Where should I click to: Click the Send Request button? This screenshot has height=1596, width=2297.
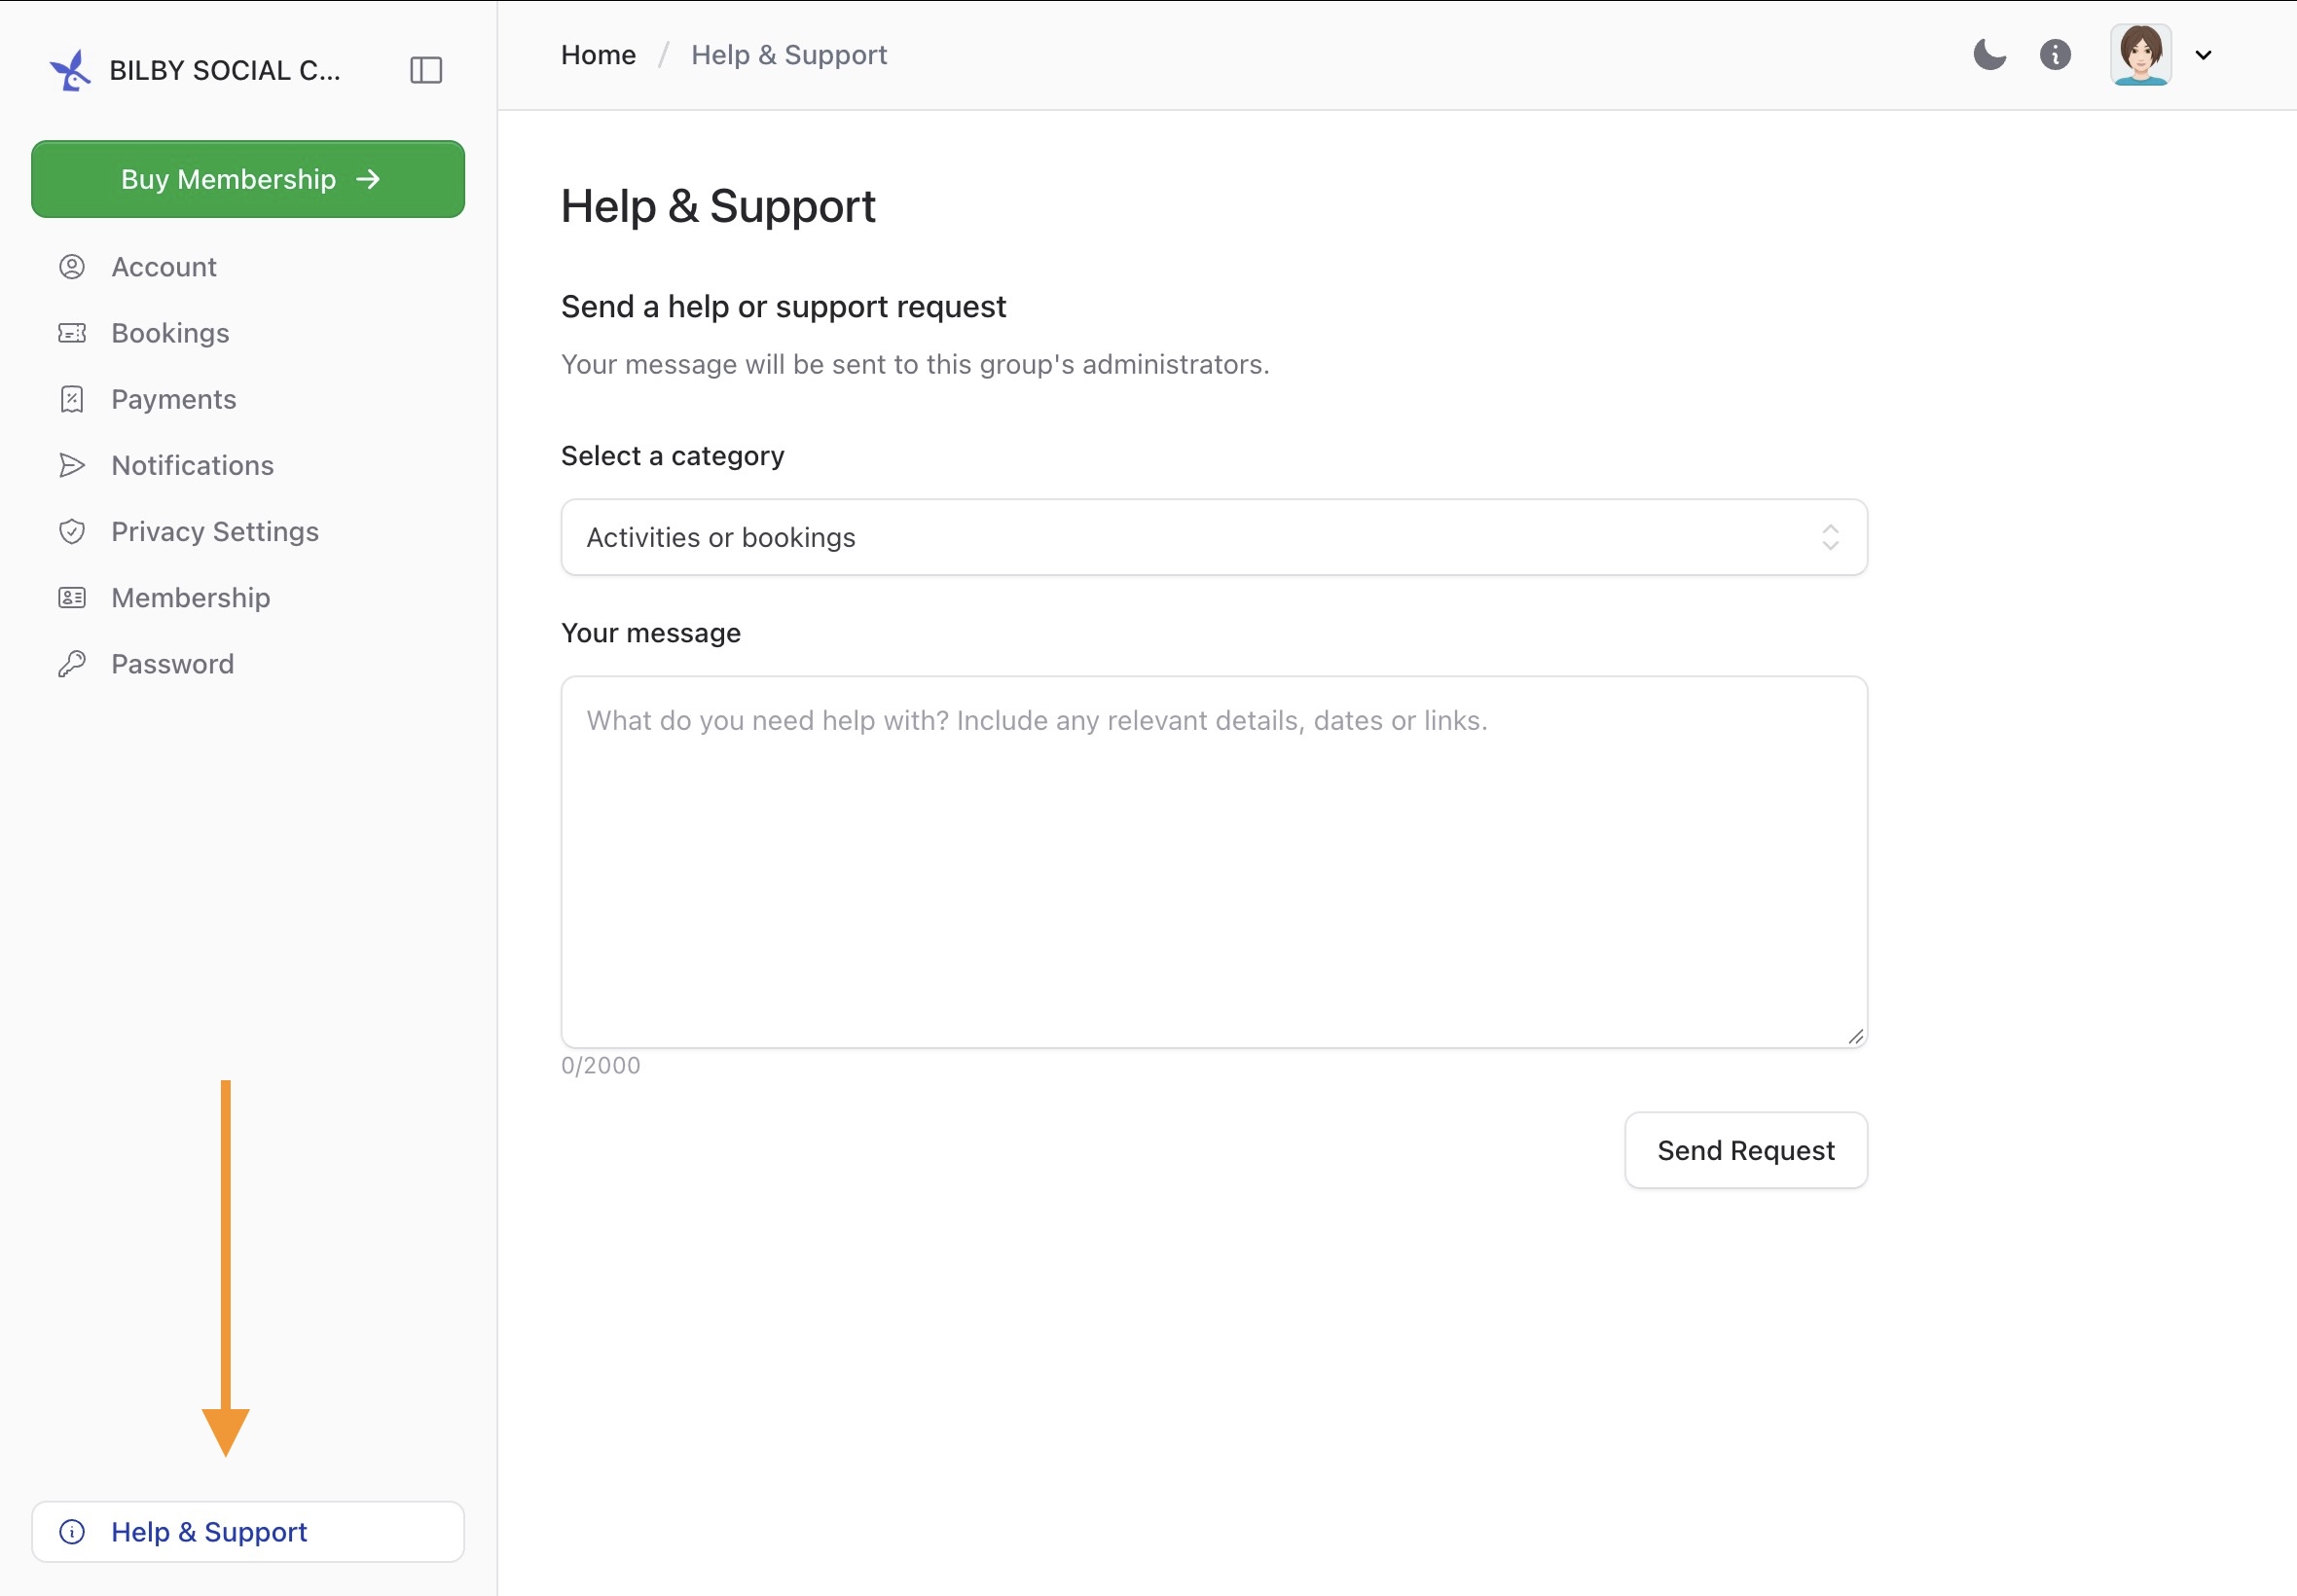tap(1746, 1150)
